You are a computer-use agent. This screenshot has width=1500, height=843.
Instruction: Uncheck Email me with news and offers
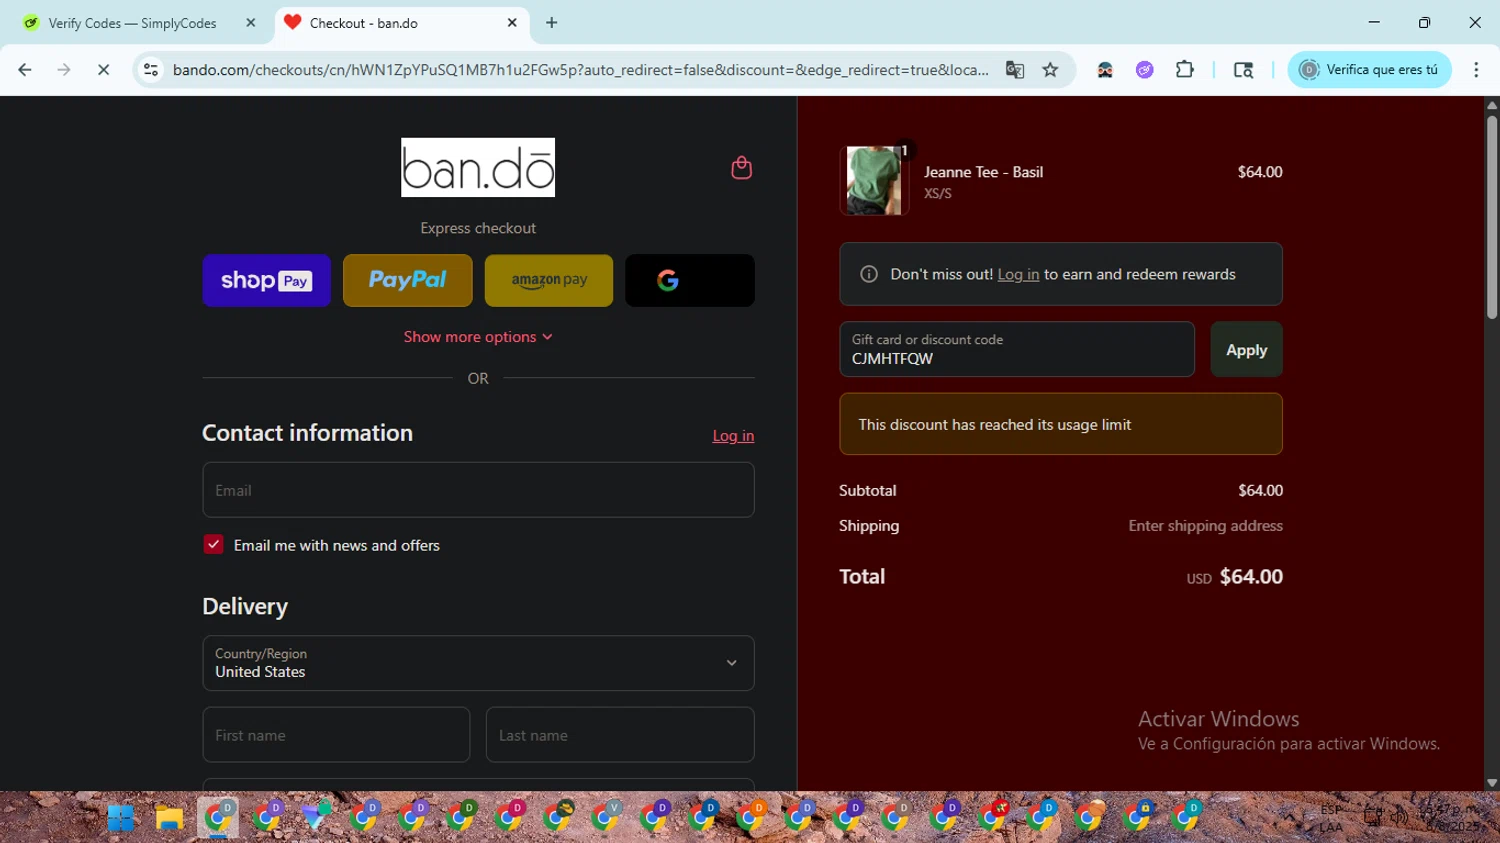(213, 545)
